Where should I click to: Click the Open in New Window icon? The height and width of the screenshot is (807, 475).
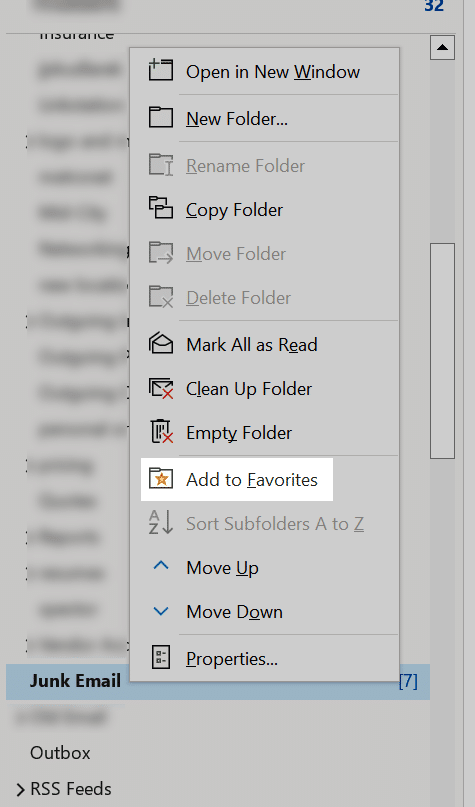click(x=161, y=70)
